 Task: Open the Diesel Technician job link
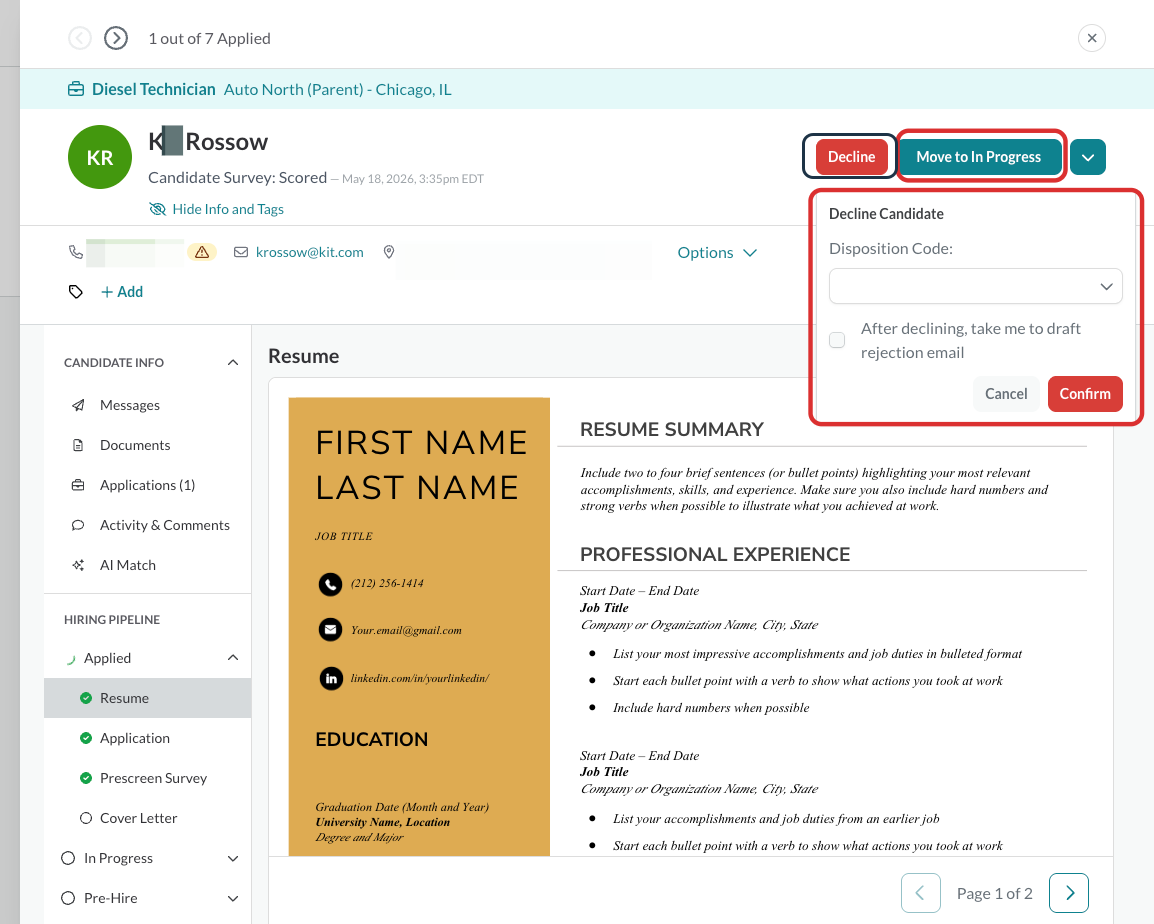point(154,89)
